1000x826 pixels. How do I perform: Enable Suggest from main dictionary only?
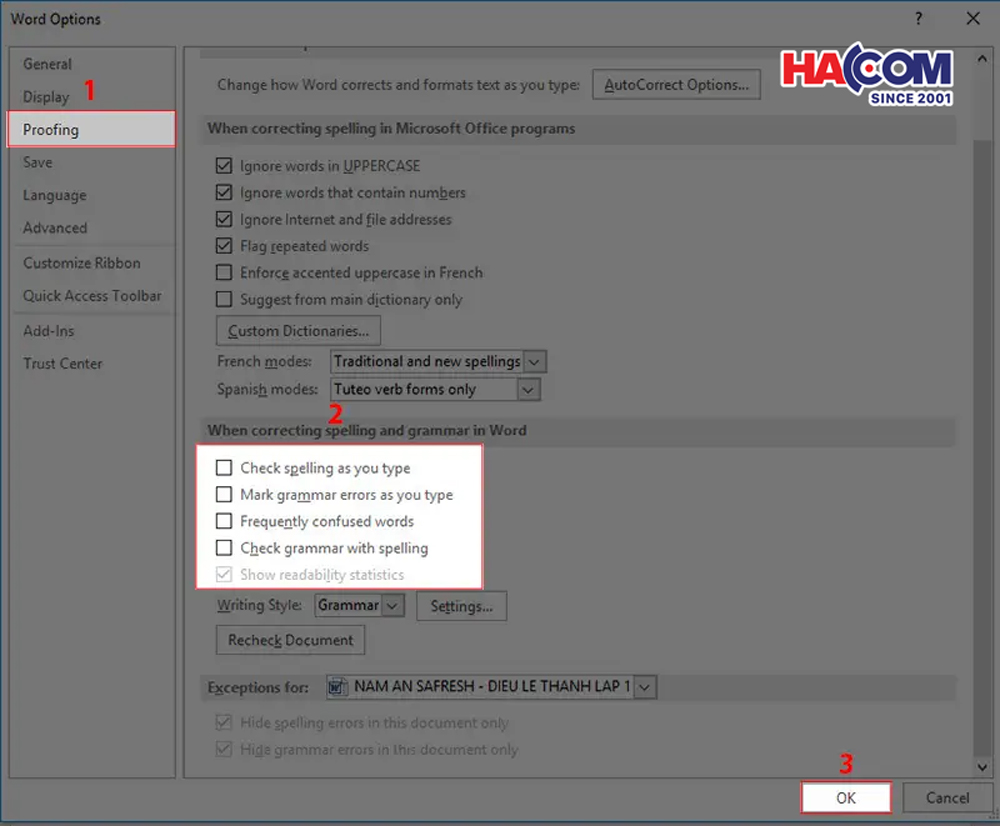pyautogui.click(x=224, y=300)
